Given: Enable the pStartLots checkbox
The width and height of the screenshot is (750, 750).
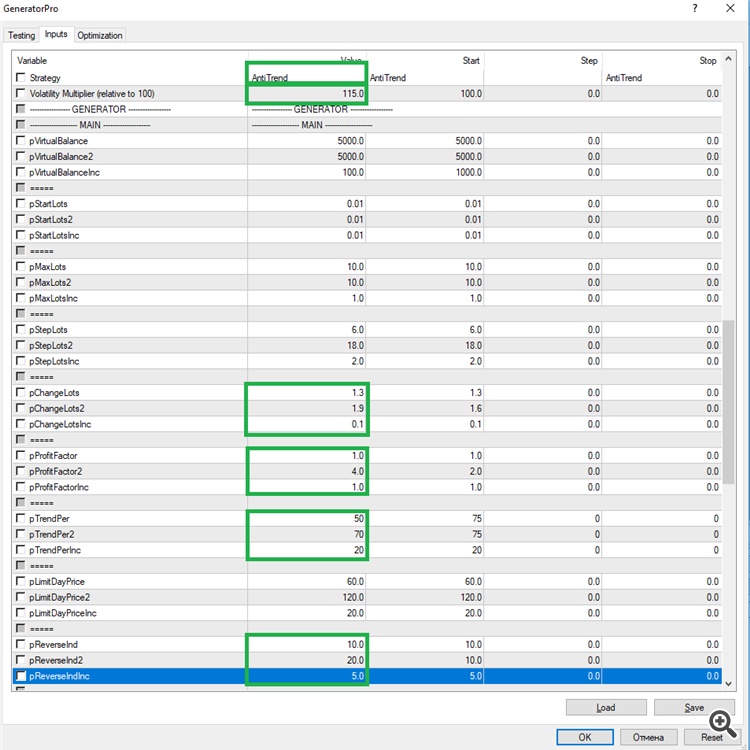Looking at the screenshot, I should [x=21, y=203].
